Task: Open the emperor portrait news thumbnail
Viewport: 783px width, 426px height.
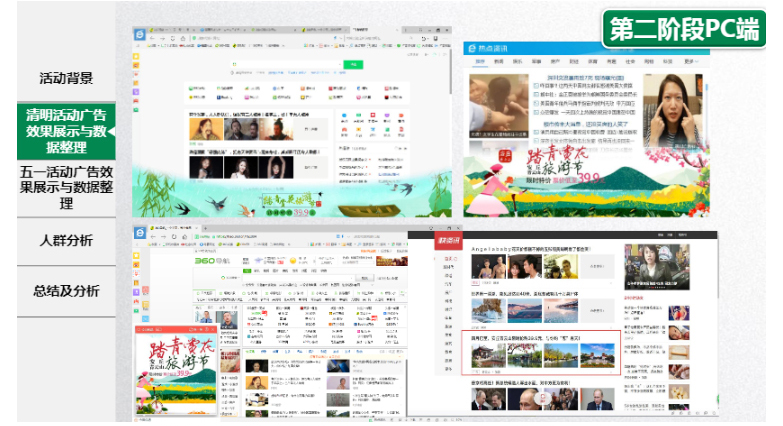Action: click(x=206, y=129)
